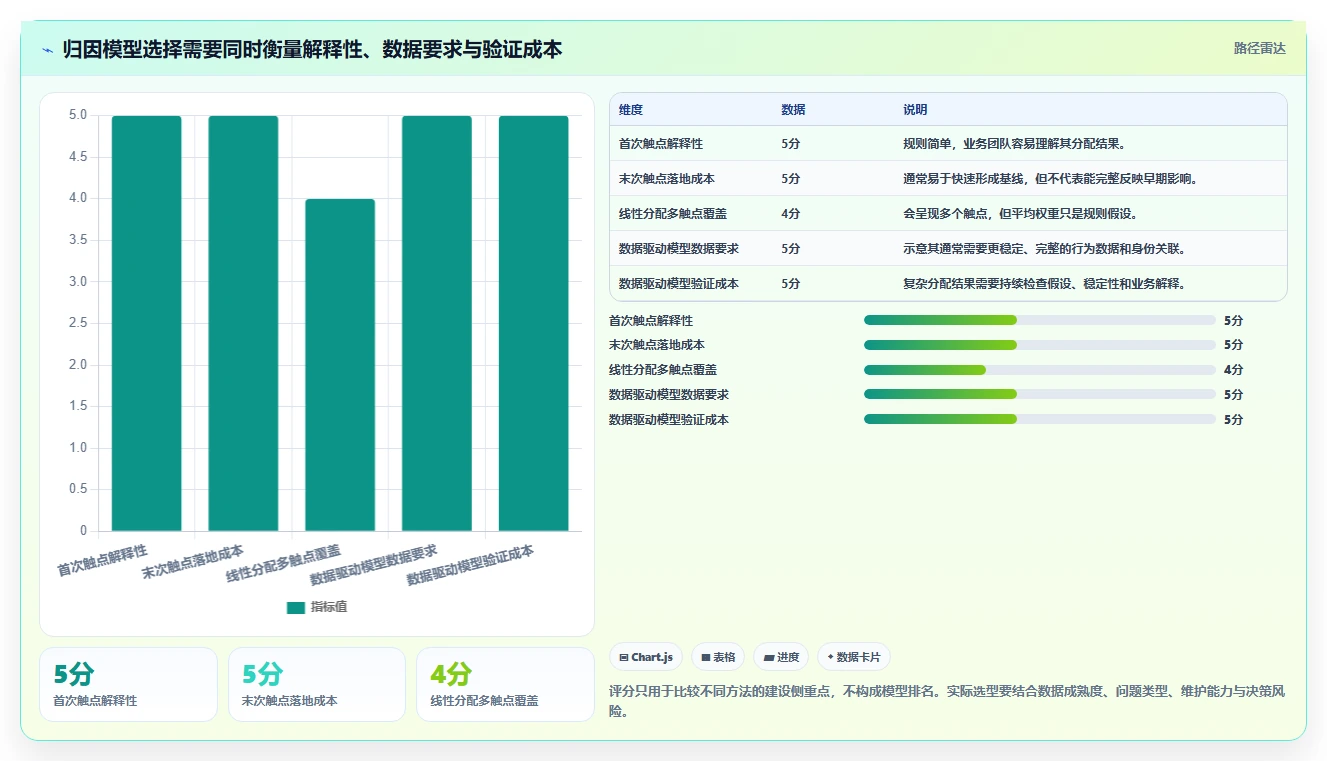Click the chart bar for 数据驱动模型数据要求
1327x761 pixels.
(437, 323)
